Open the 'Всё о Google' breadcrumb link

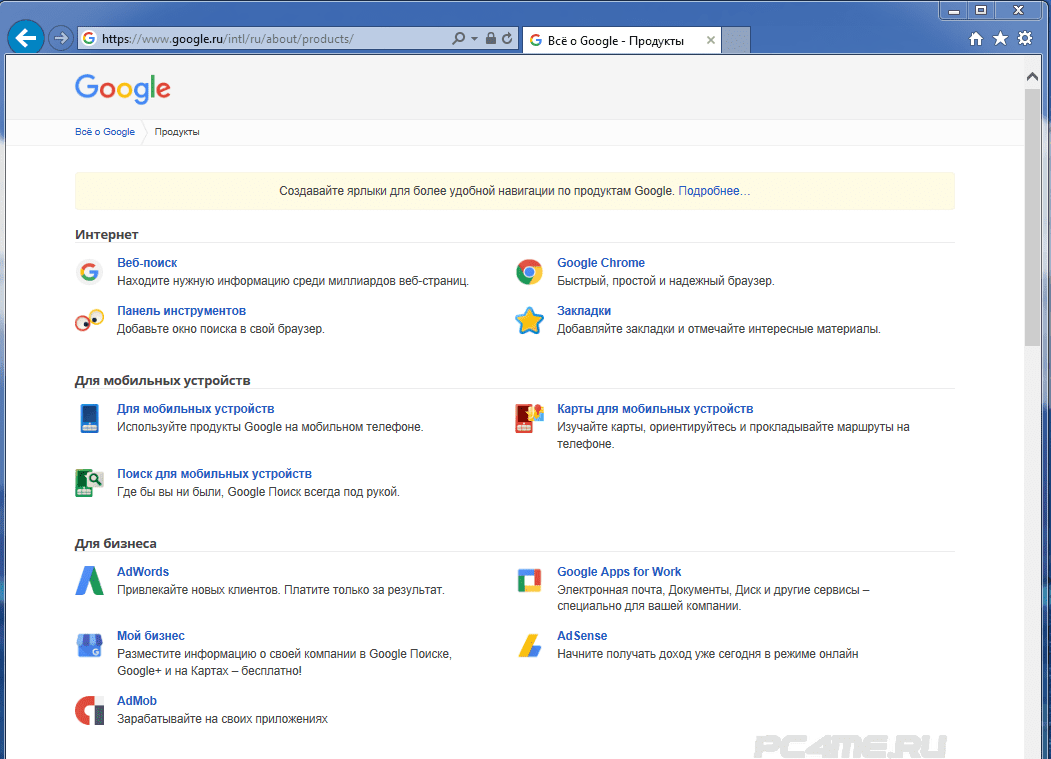tap(105, 132)
